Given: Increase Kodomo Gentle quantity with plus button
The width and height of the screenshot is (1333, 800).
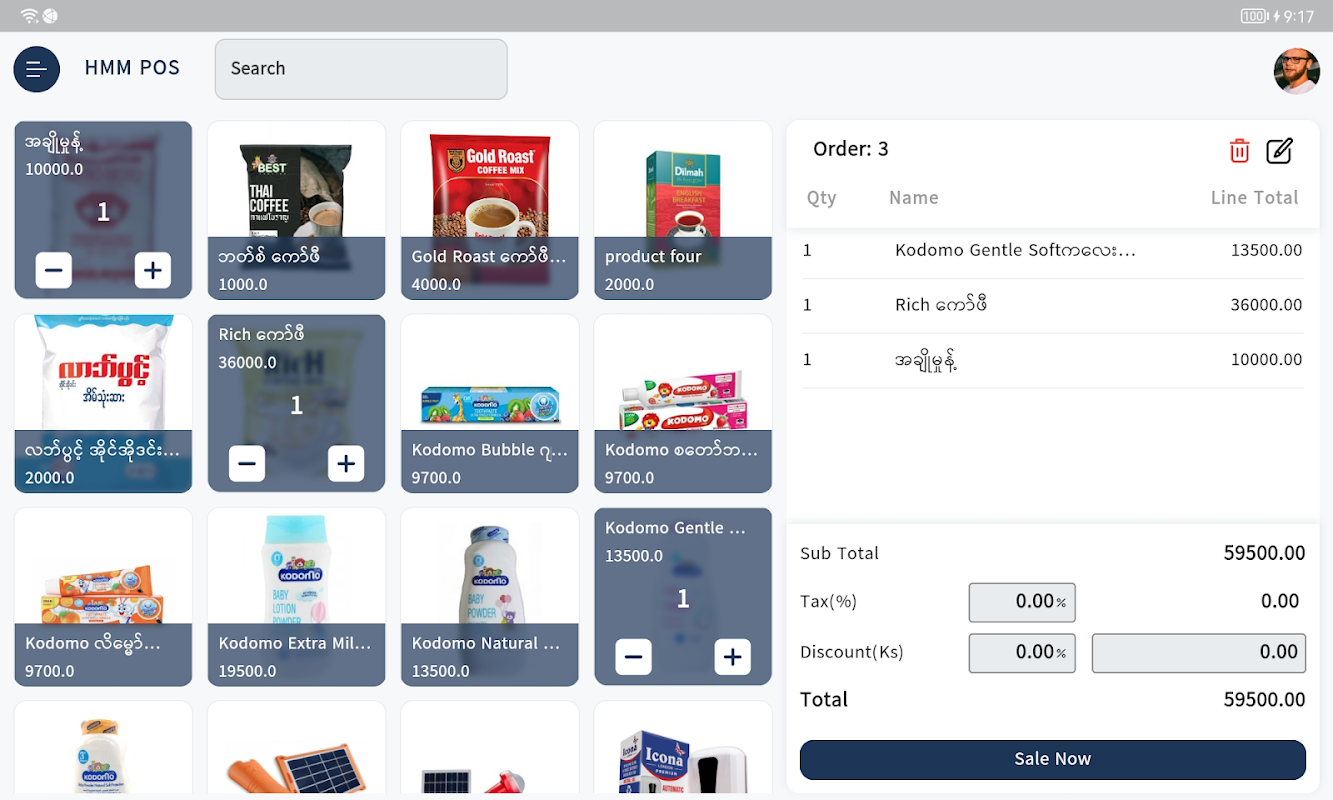Looking at the screenshot, I should (732, 657).
